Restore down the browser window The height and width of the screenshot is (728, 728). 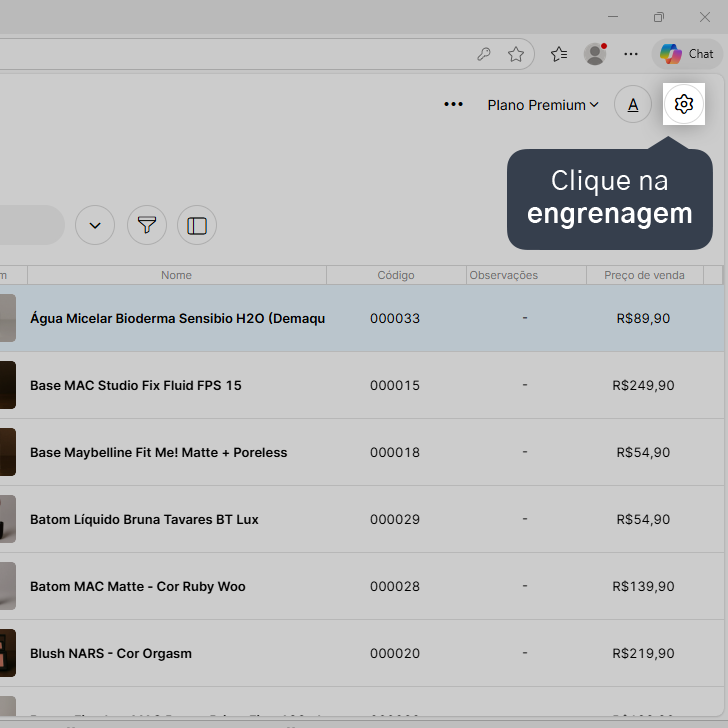coord(659,17)
